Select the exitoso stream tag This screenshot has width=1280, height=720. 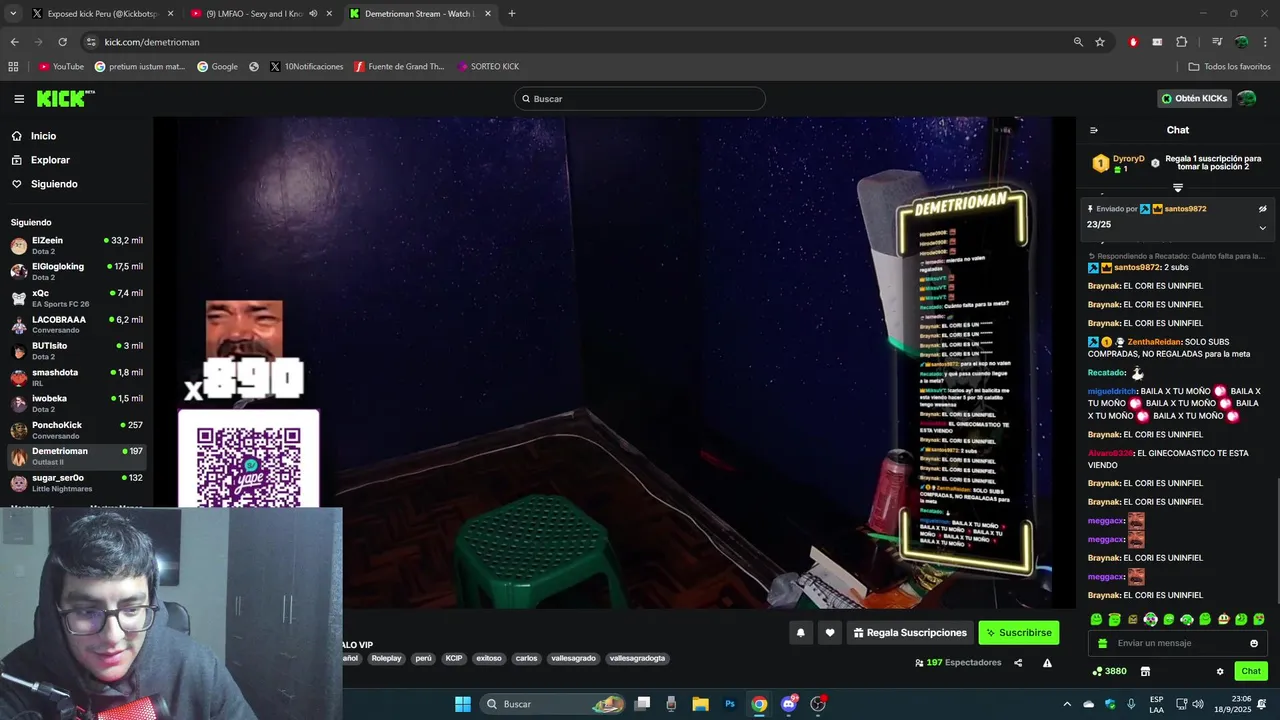pos(489,659)
